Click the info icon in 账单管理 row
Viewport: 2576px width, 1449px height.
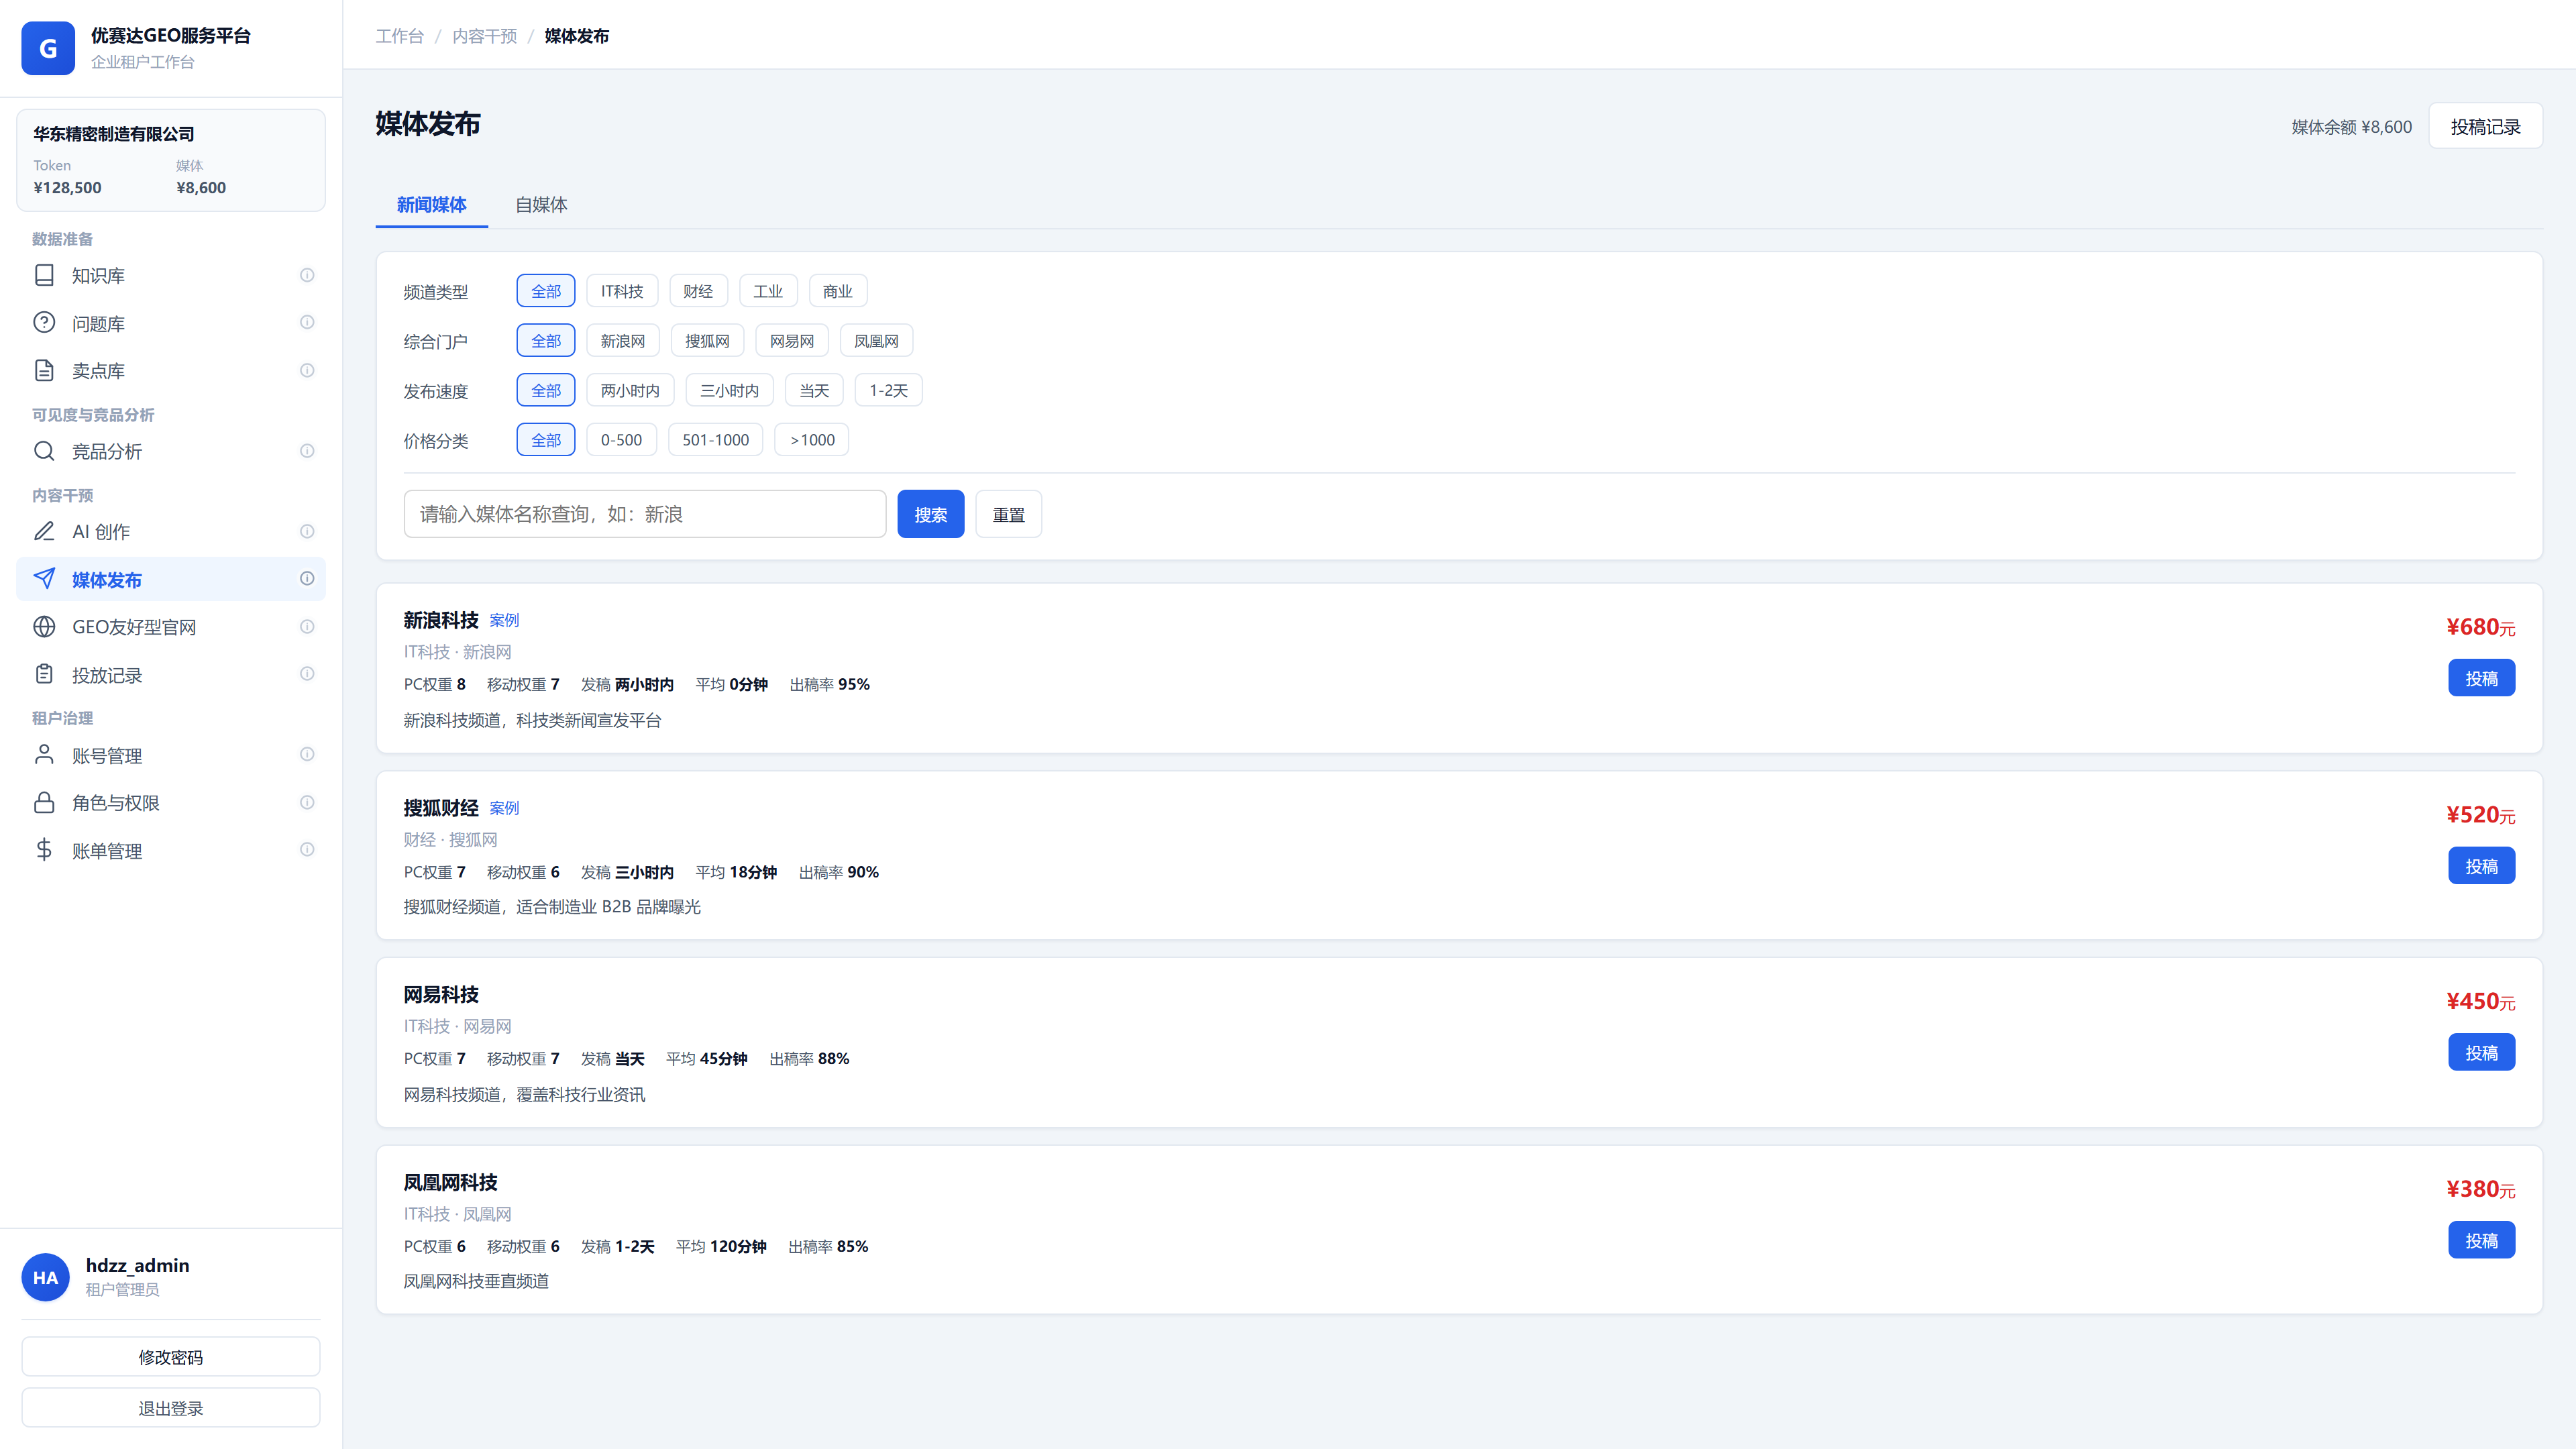pos(307,849)
